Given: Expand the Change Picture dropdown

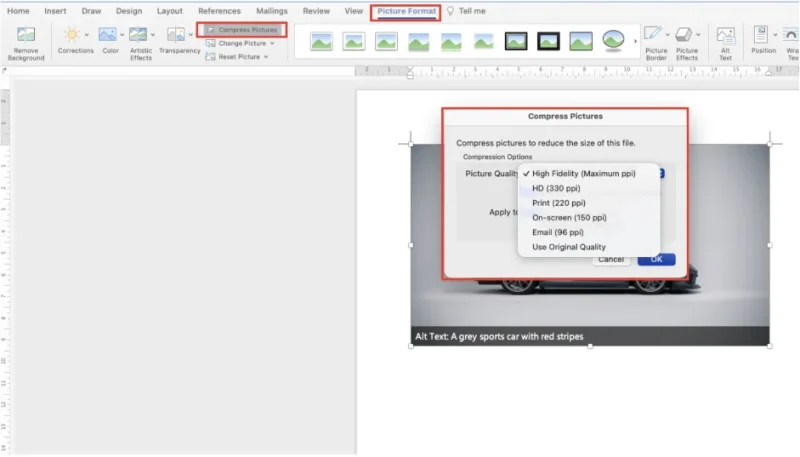Looking at the screenshot, I should click(271, 44).
